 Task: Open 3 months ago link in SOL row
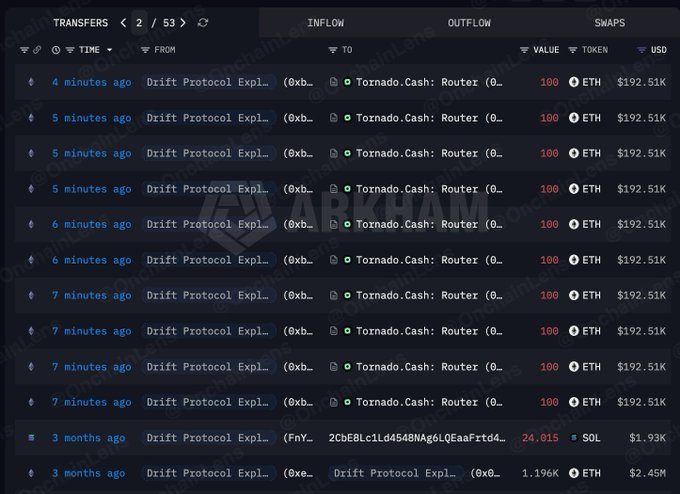pyautogui.click(x=88, y=438)
